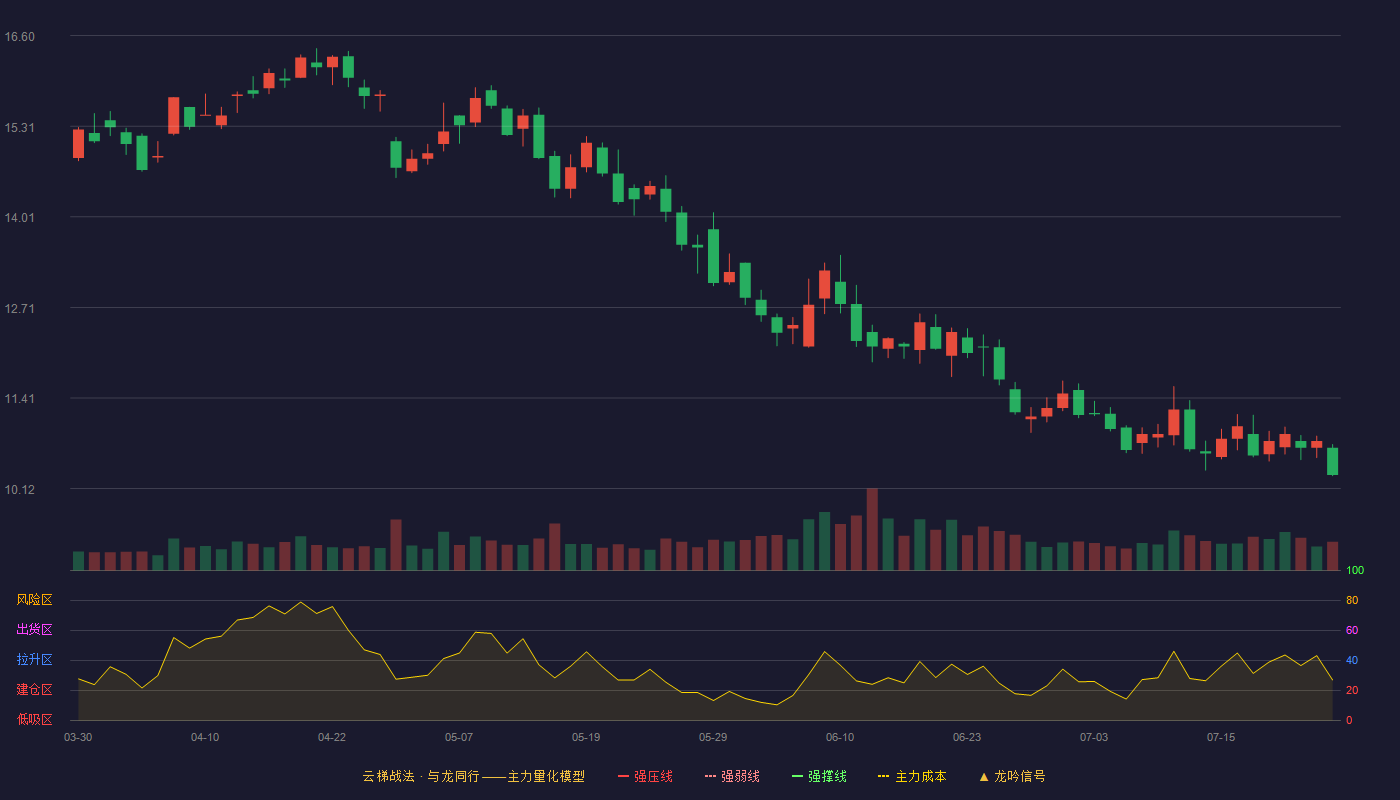Click the 云梯战法·与龙同行 主力量化模型 title
Screen dimensions: 1400x800
tap(473, 776)
